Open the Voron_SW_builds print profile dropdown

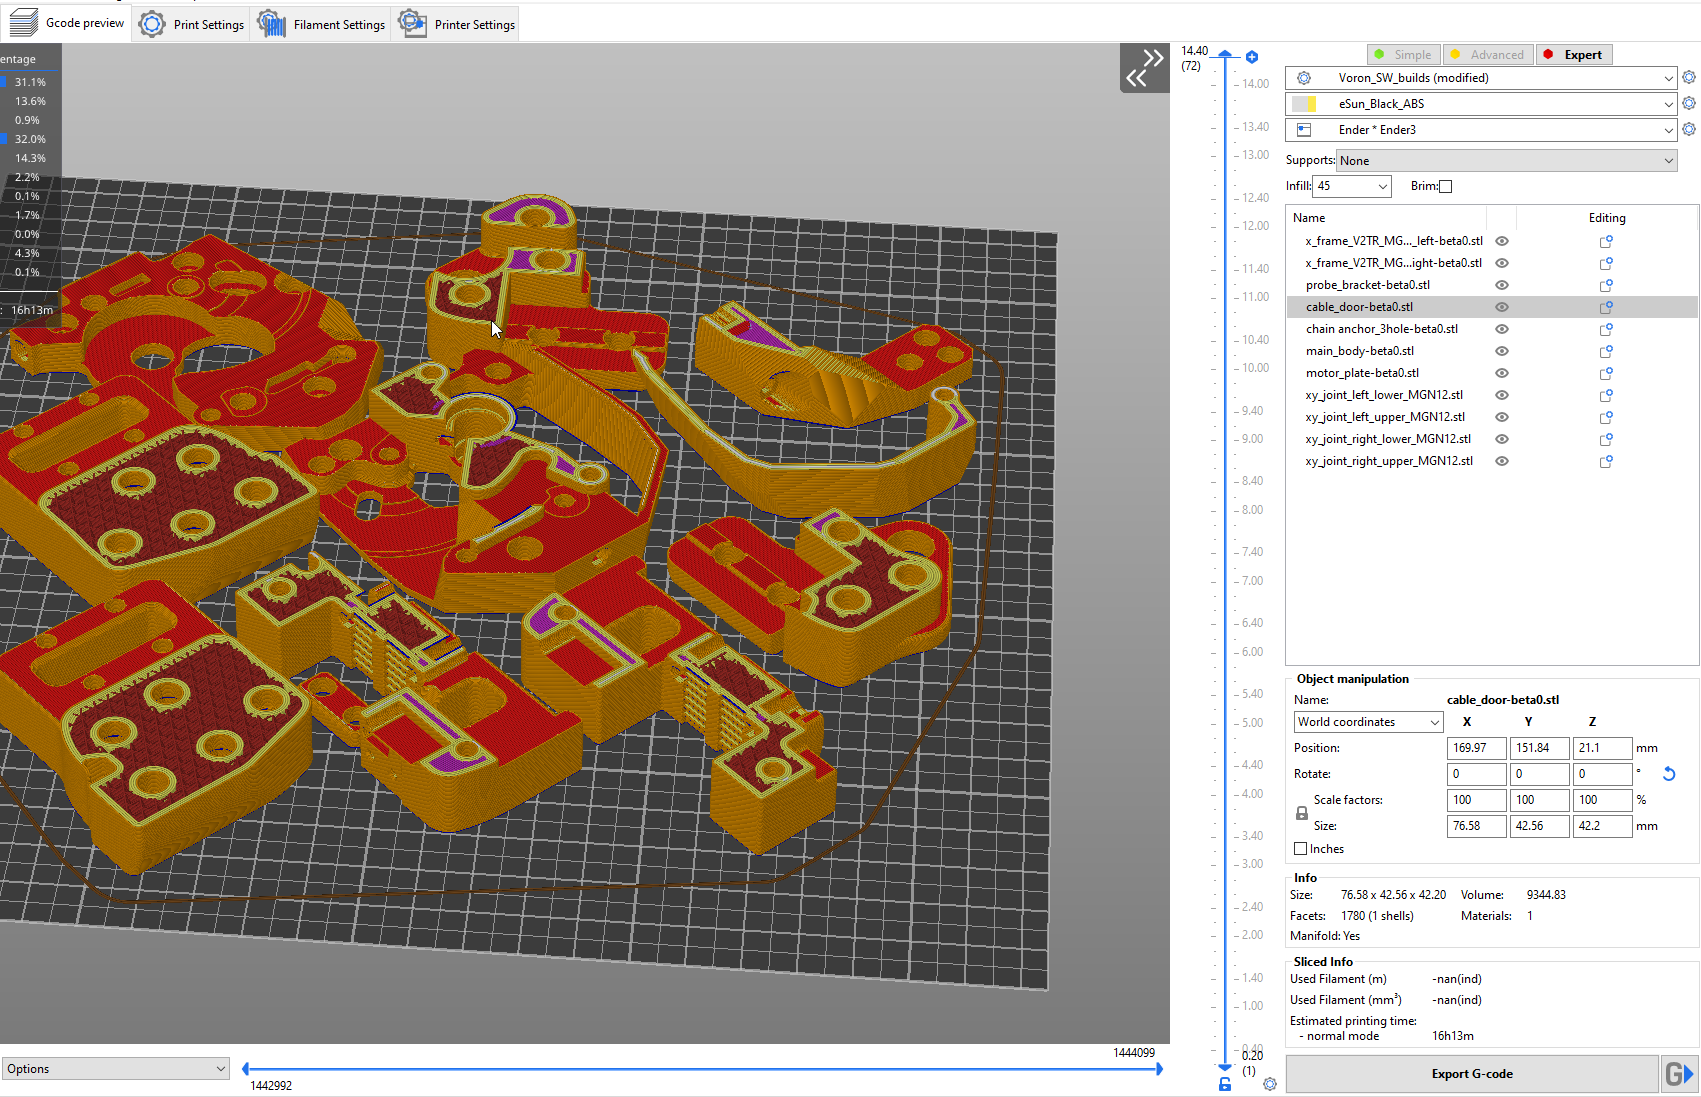click(x=1481, y=78)
